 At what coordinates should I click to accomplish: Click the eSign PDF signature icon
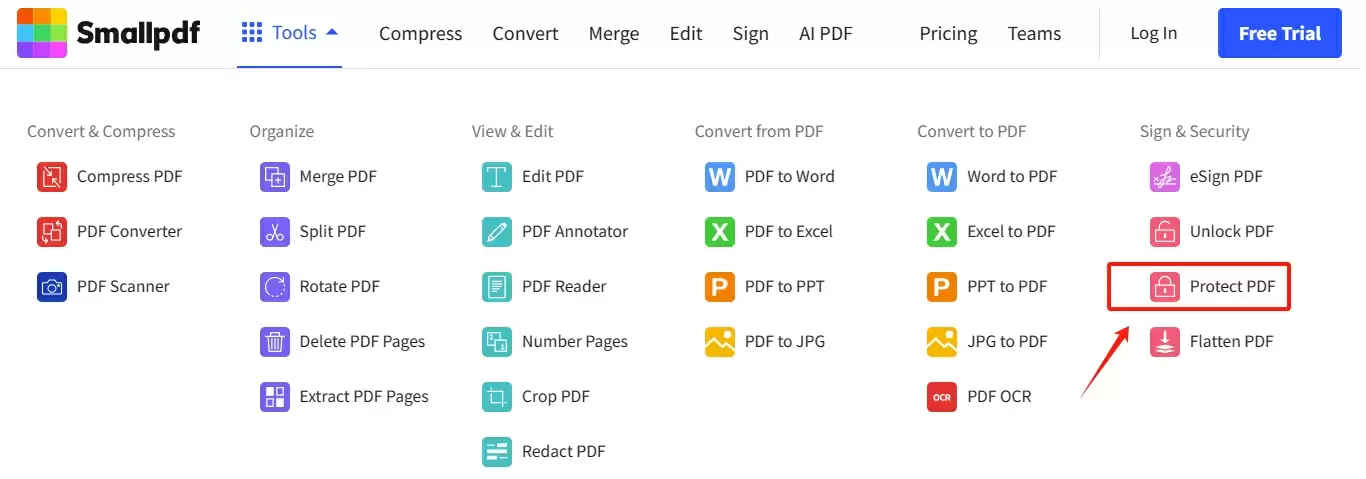pyautogui.click(x=1164, y=177)
